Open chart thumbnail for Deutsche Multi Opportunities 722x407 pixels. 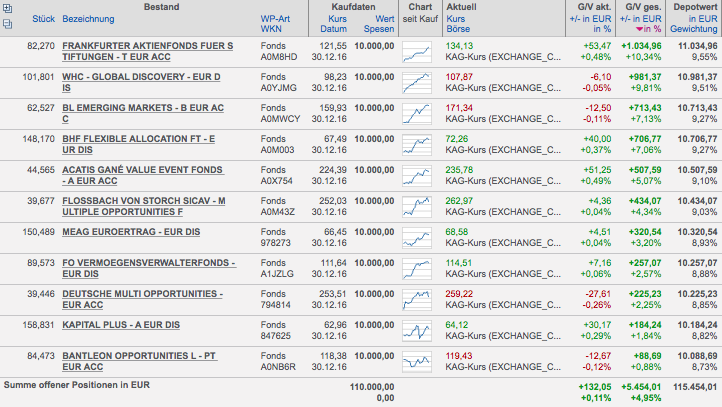[x=417, y=300]
